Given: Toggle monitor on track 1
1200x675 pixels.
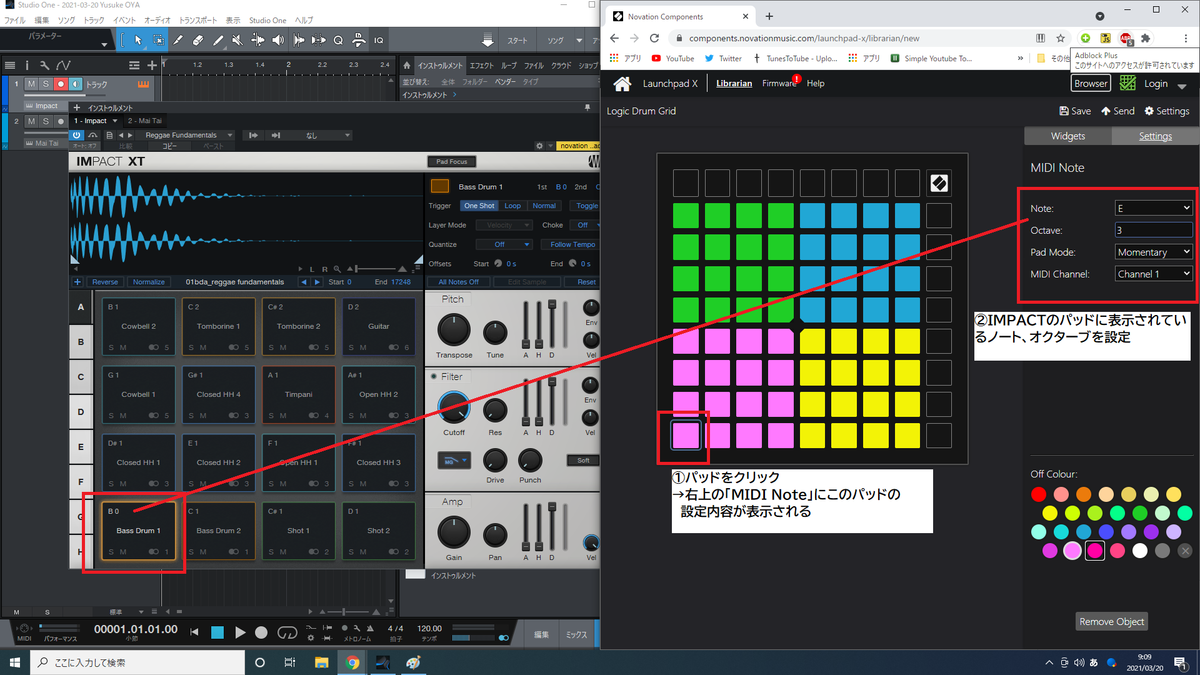Looking at the screenshot, I should (75, 85).
